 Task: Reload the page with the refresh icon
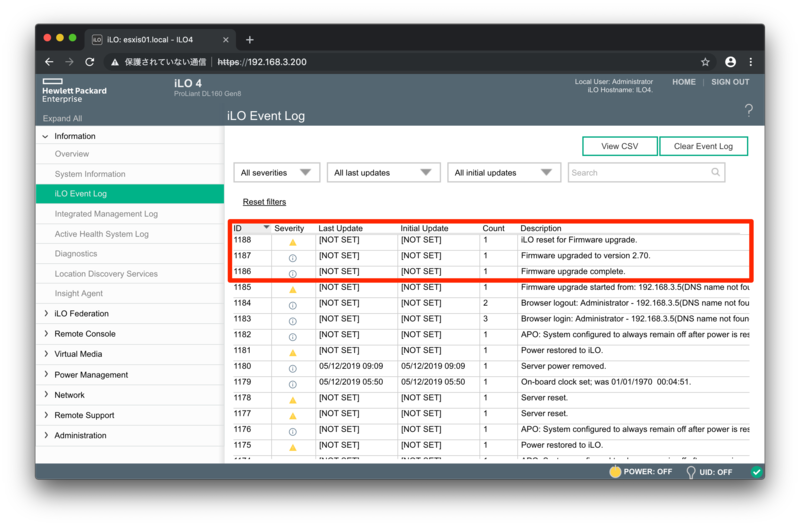point(90,62)
